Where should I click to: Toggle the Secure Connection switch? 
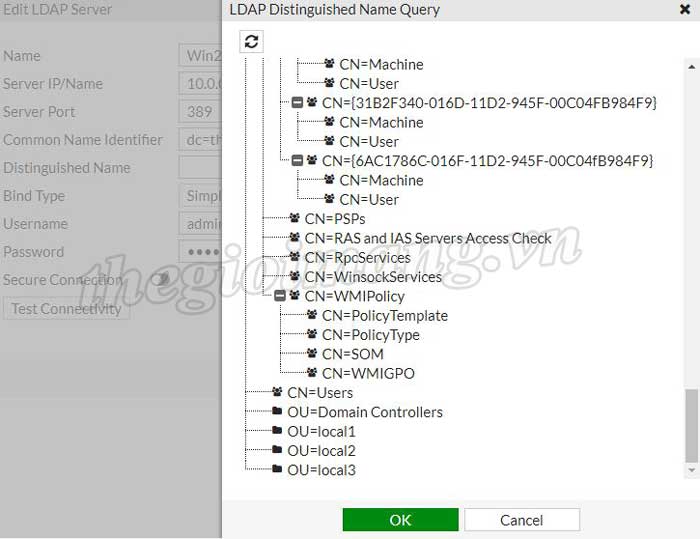(x=160, y=280)
